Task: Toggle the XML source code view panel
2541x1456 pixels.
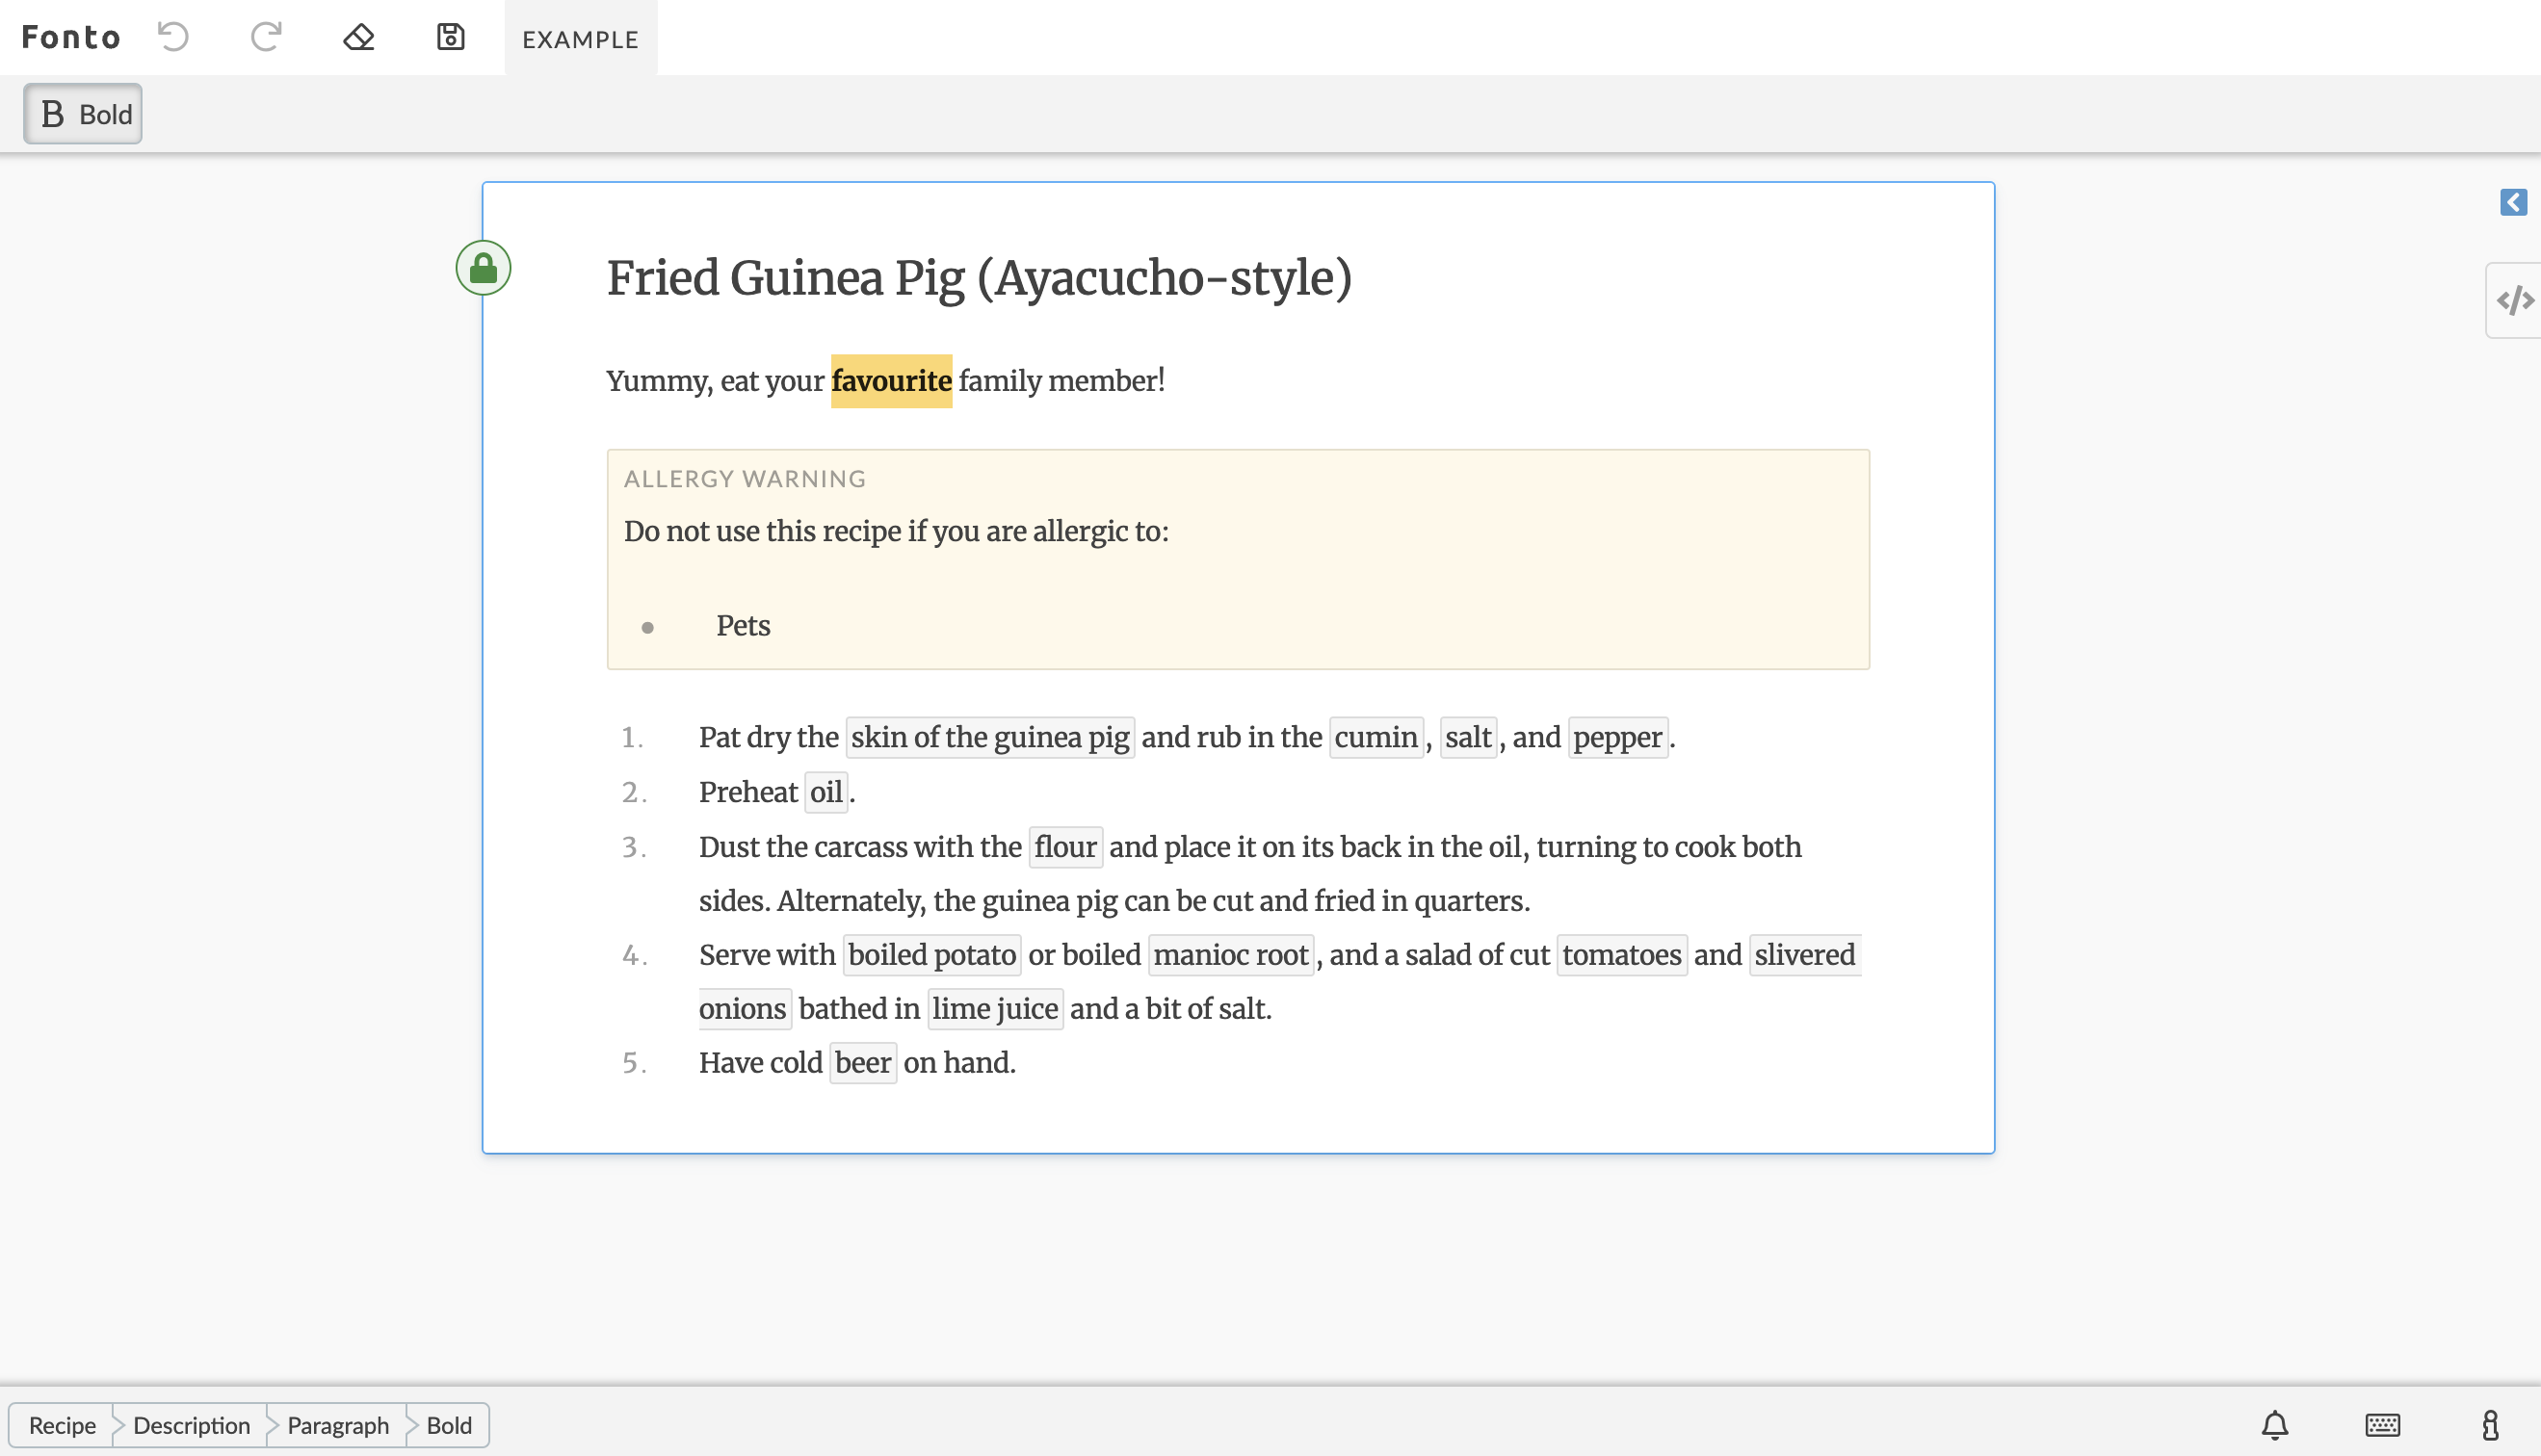Action: pyautogui.click(x=2515, y=298)
